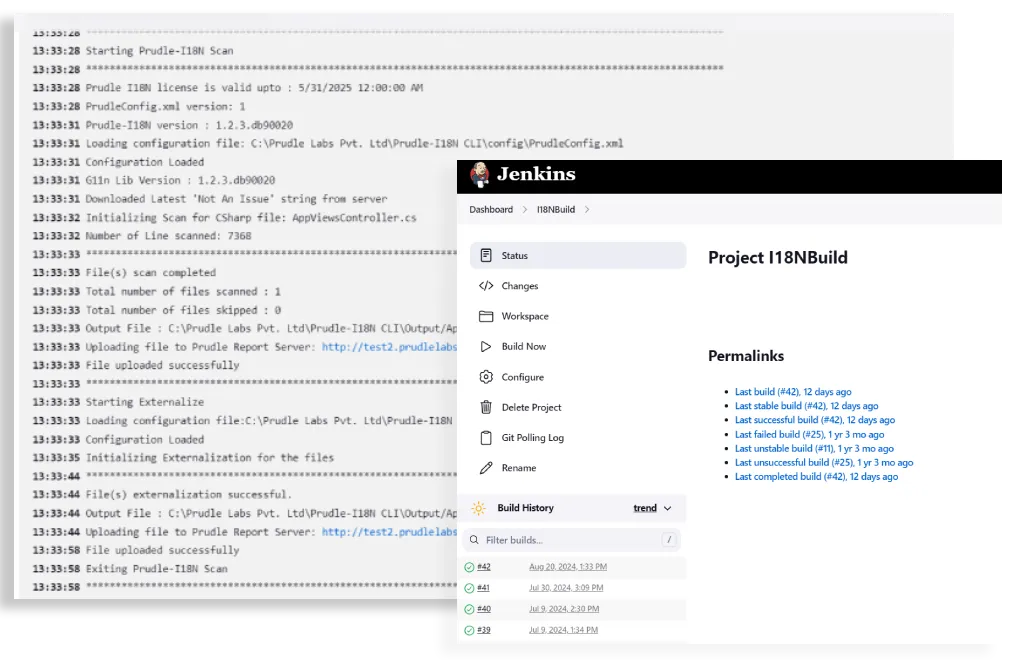Click the Workspace folder icon
This screenshot has width=1024, height=660.
(486, 316)
